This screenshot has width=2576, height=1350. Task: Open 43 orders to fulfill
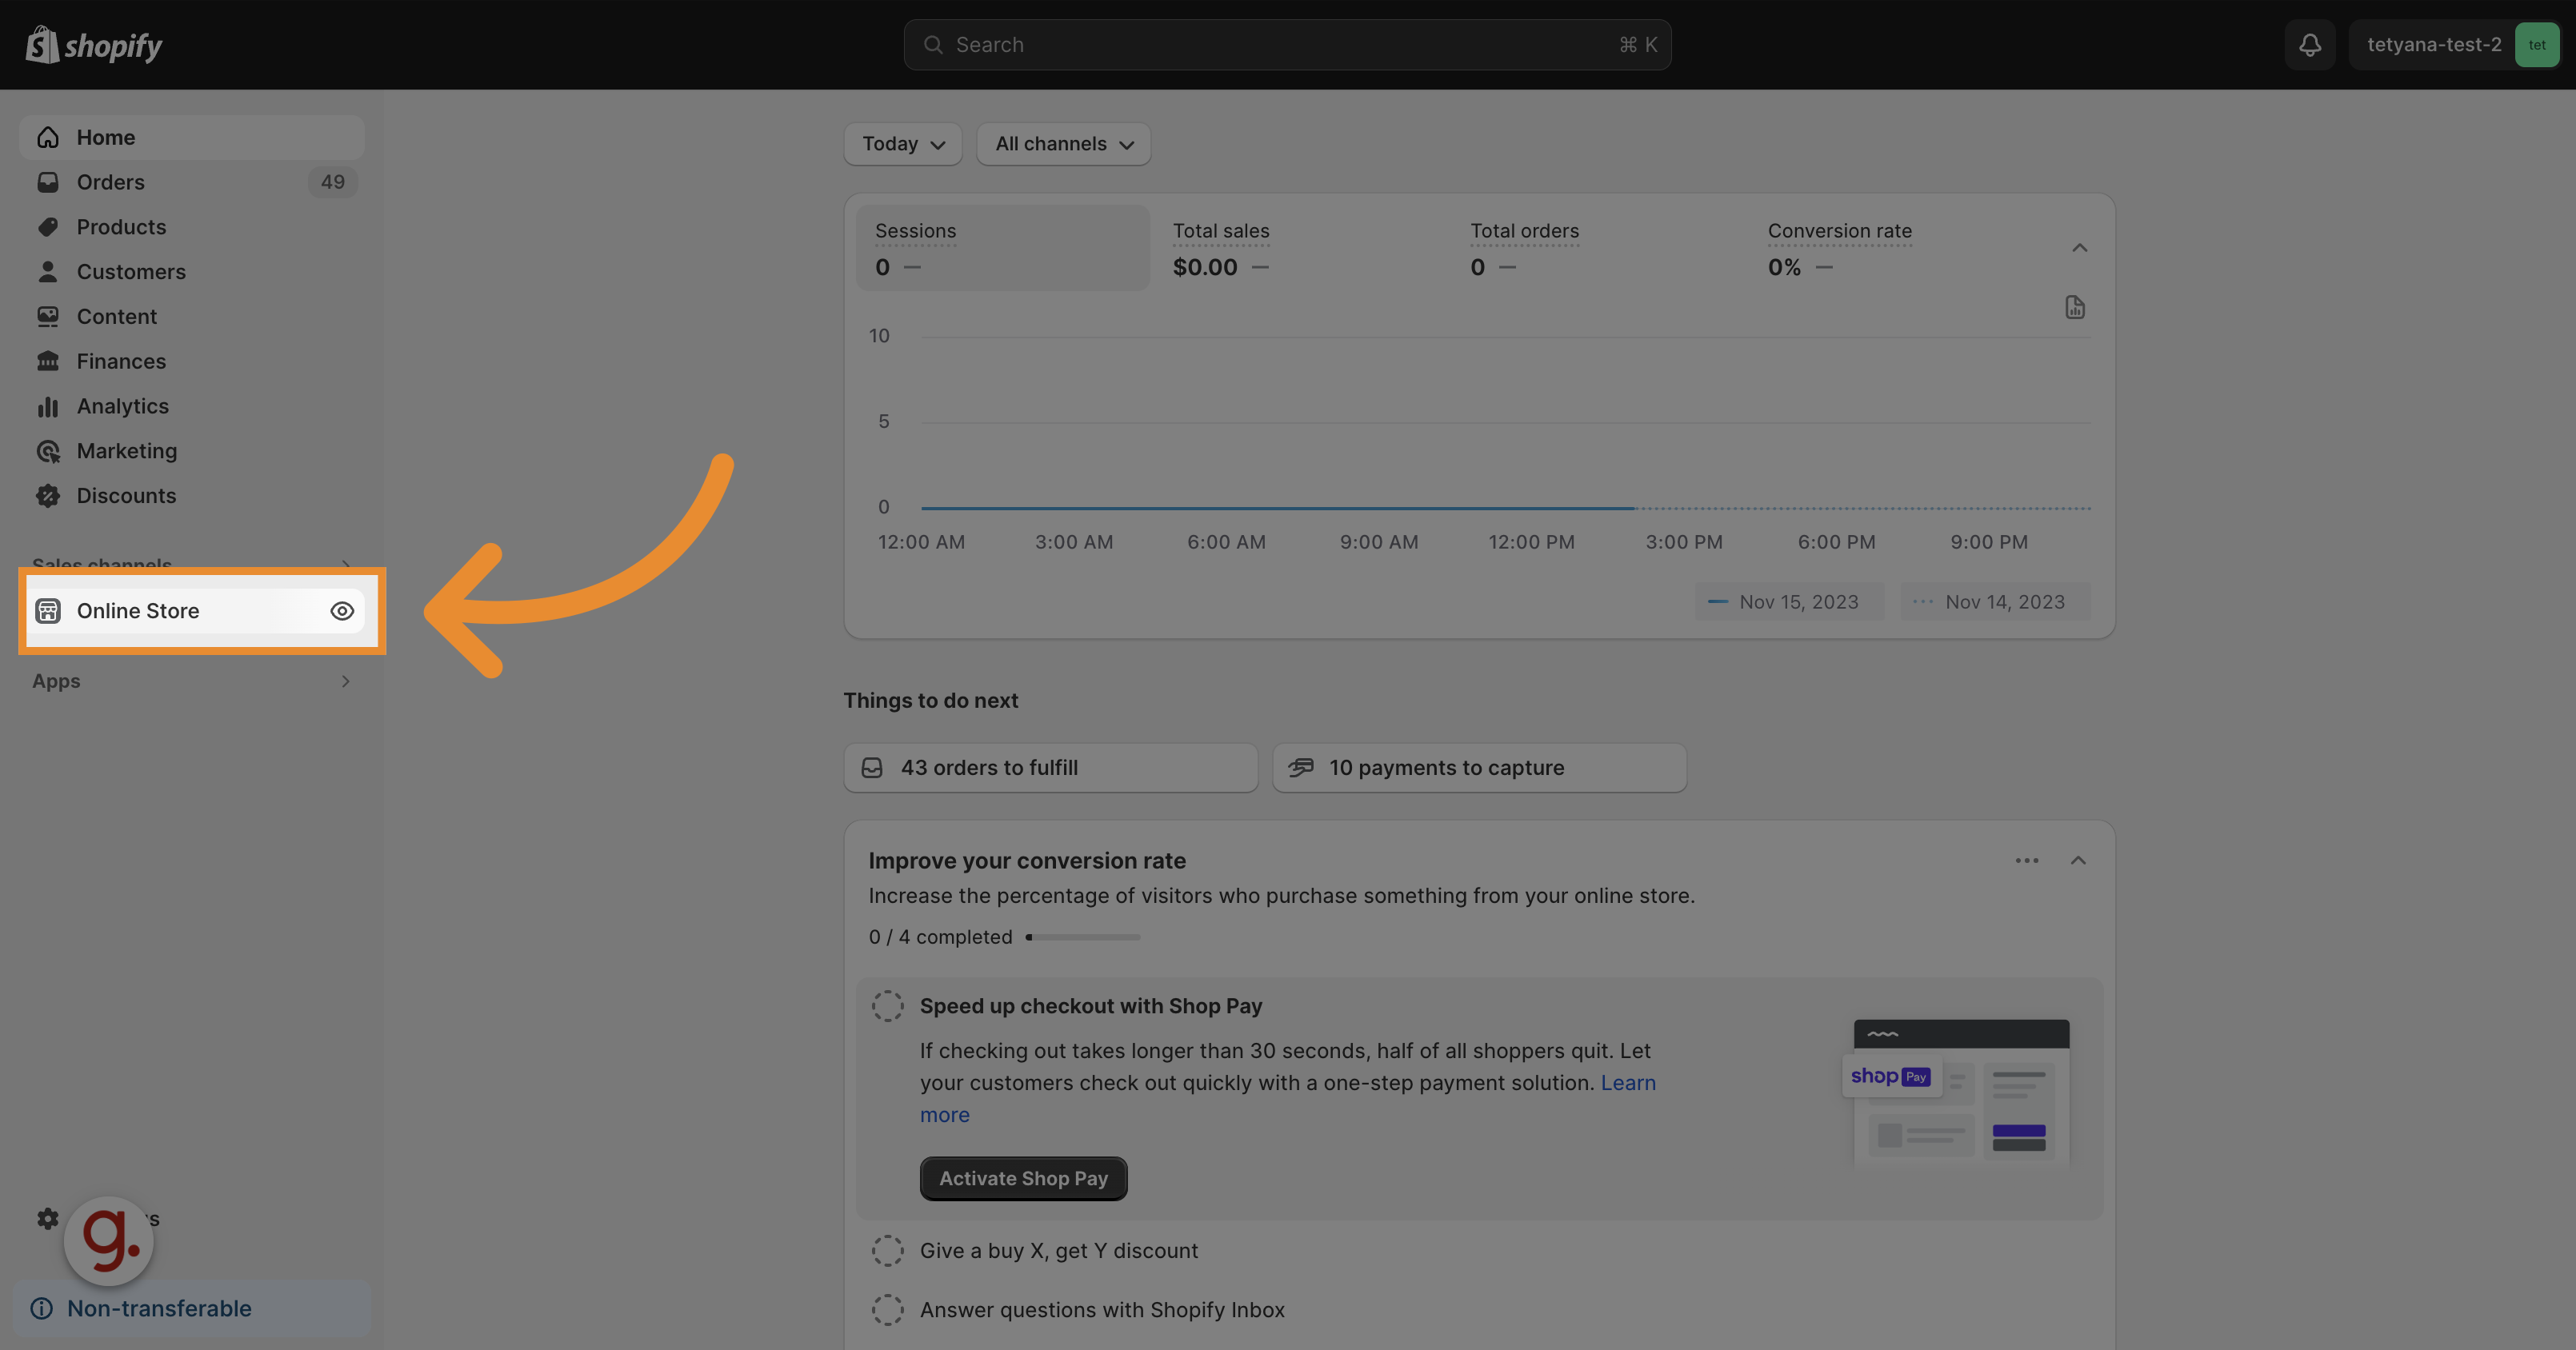1051,768
